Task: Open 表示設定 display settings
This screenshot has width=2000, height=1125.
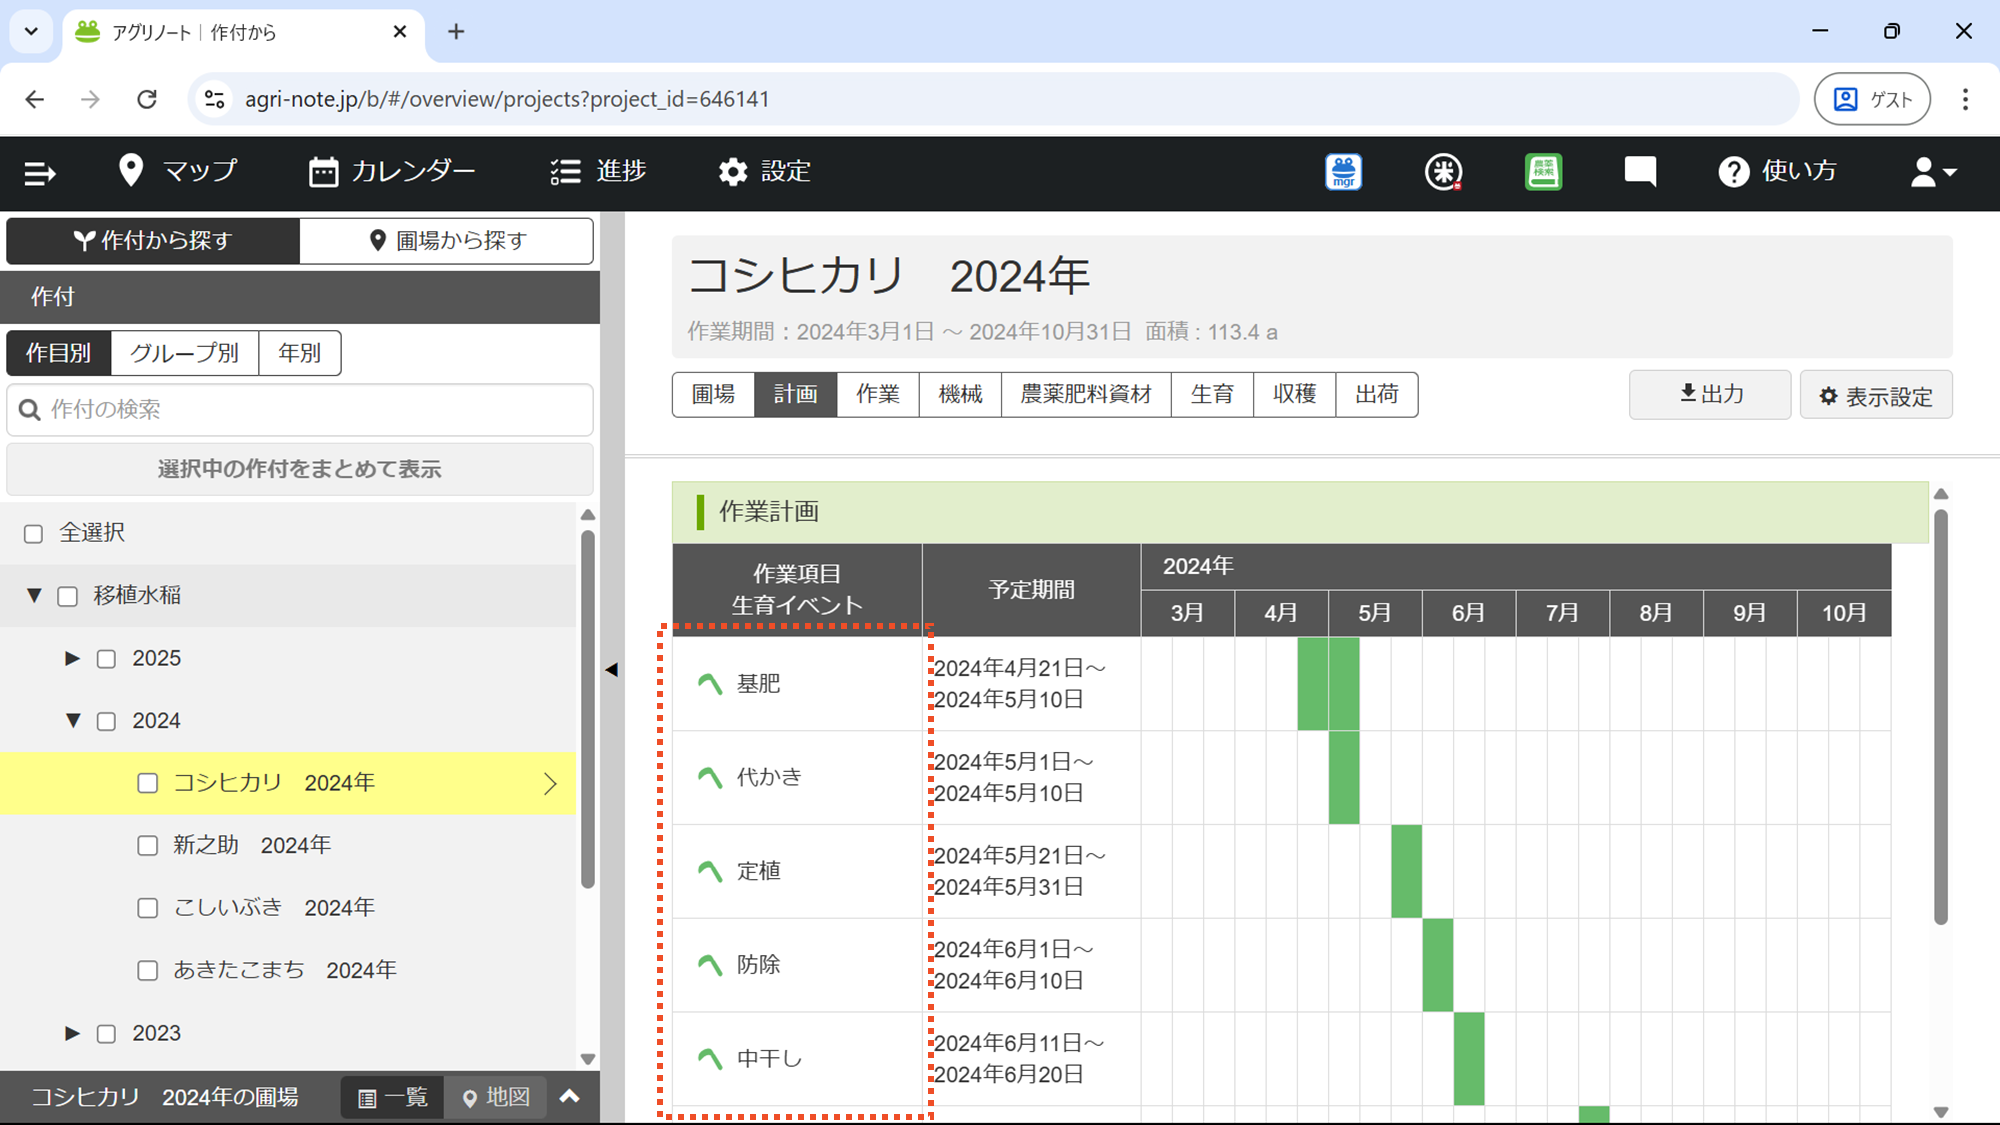Action: pos(1876,396)
